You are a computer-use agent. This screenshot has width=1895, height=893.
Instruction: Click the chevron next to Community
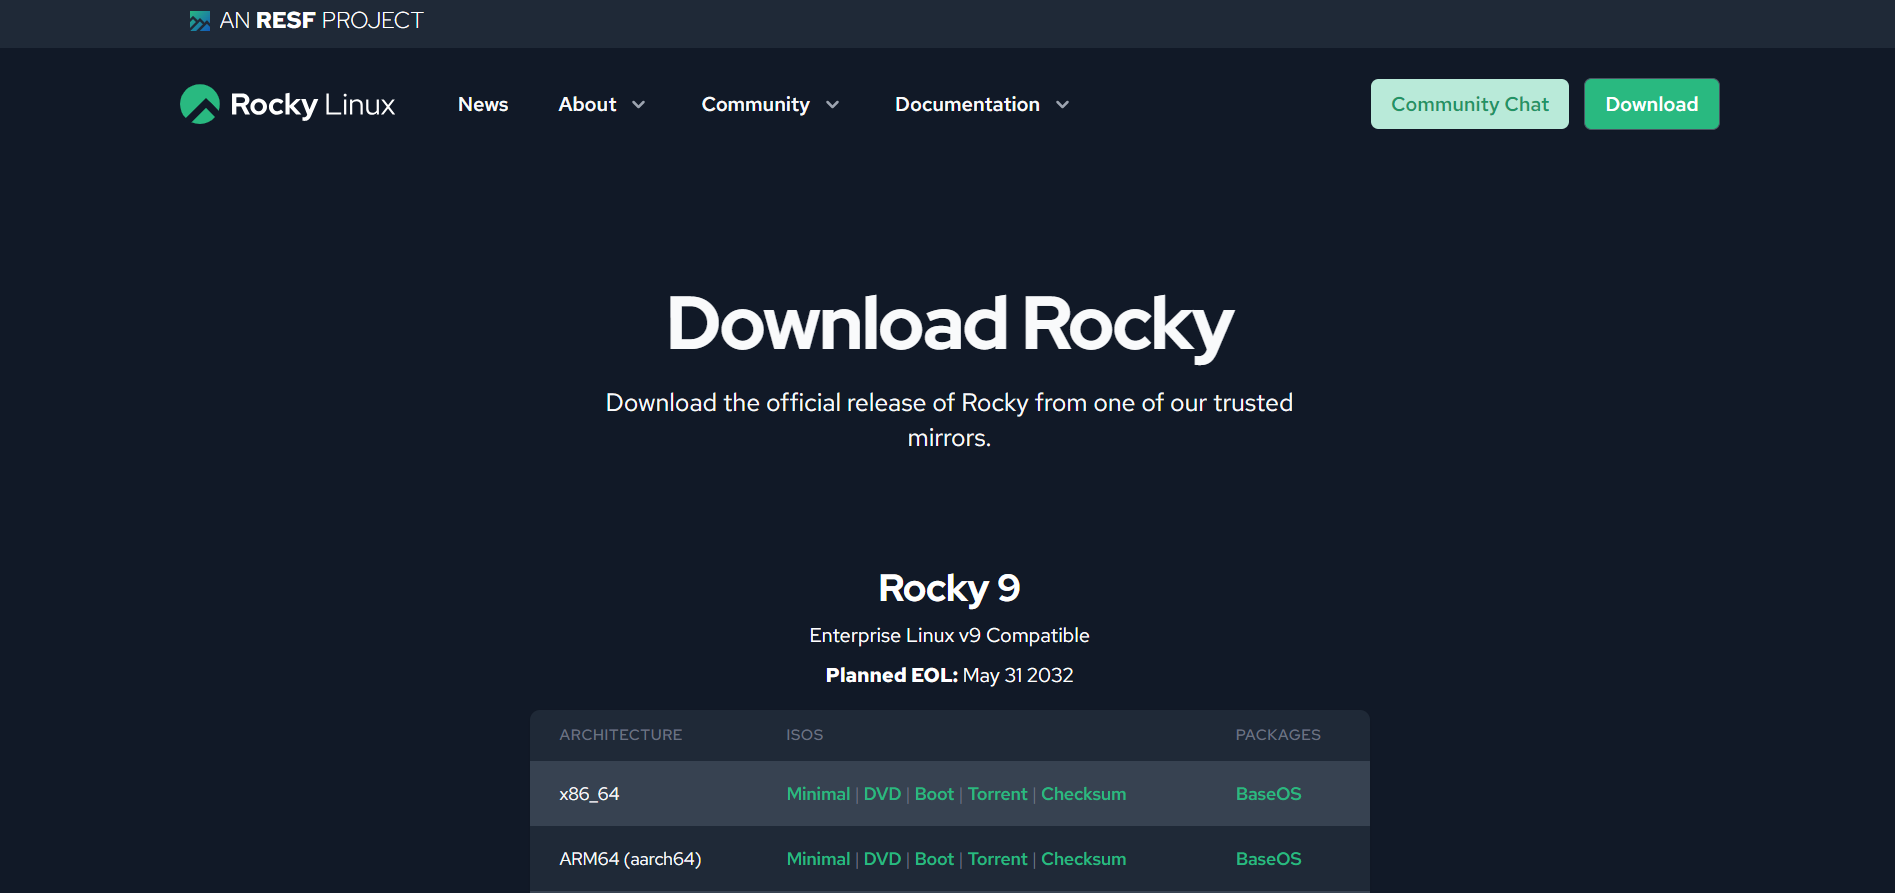tap(832, 105)
